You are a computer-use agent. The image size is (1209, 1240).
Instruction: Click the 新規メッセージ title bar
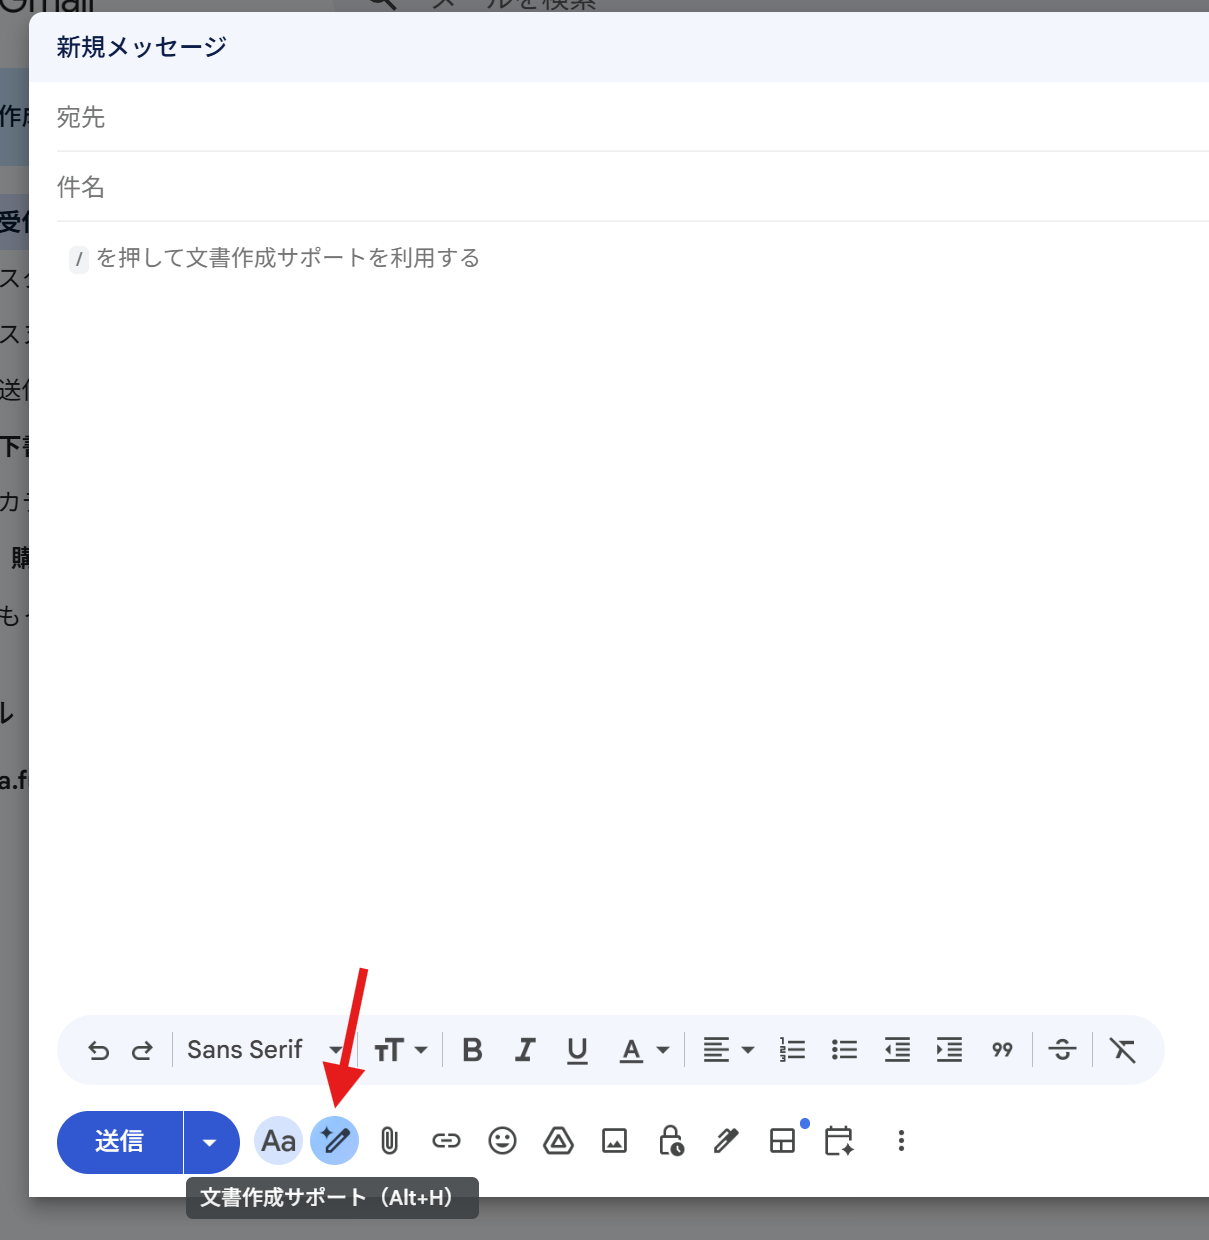point(619,47)
